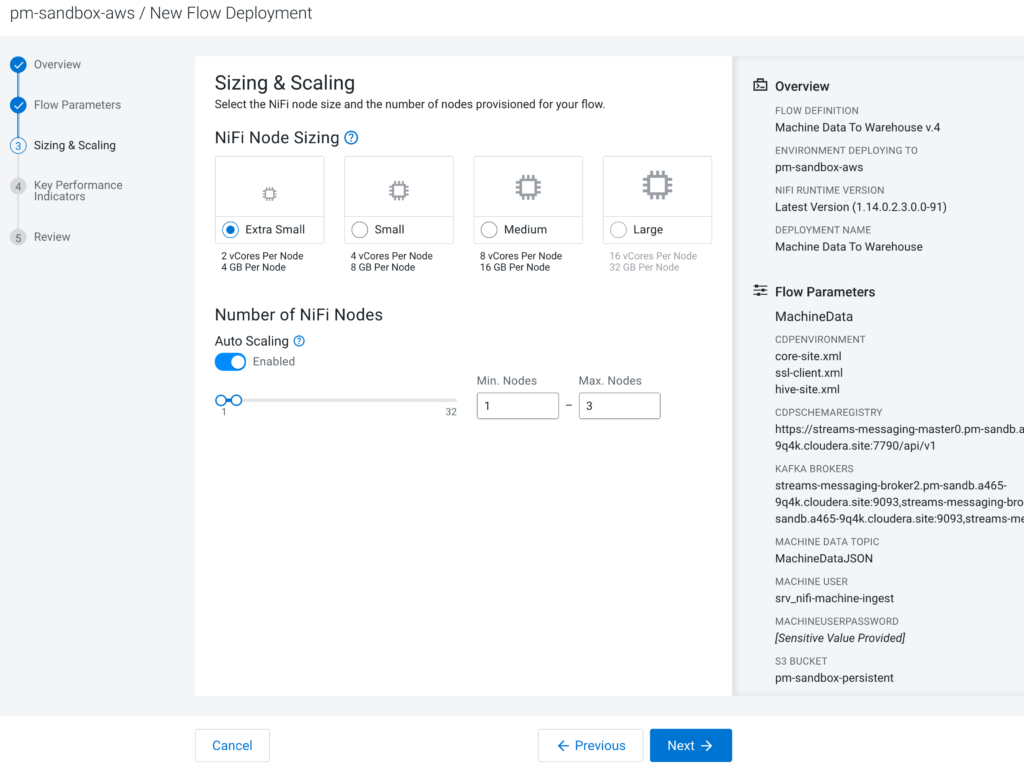Click the Medium node chip icon
The image size is (1024, 768).
click(x=528, y=187)
